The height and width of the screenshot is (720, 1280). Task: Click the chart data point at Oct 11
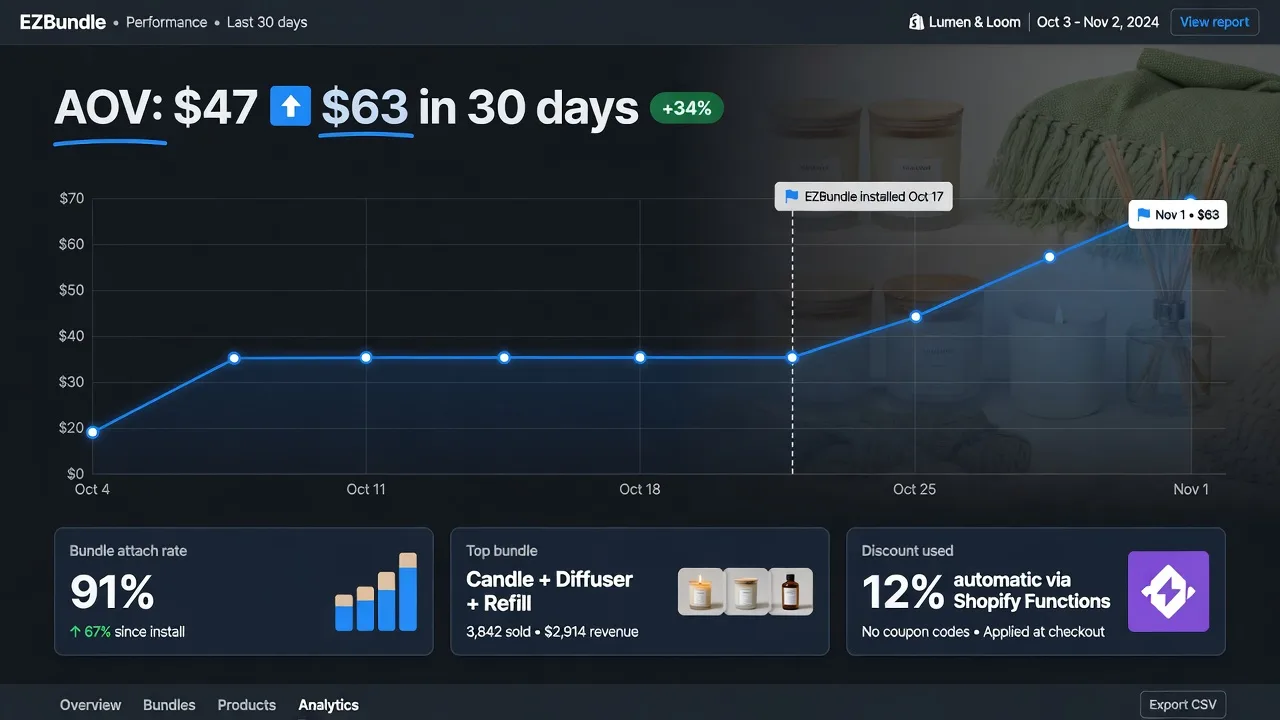click(x=366, y=357)
